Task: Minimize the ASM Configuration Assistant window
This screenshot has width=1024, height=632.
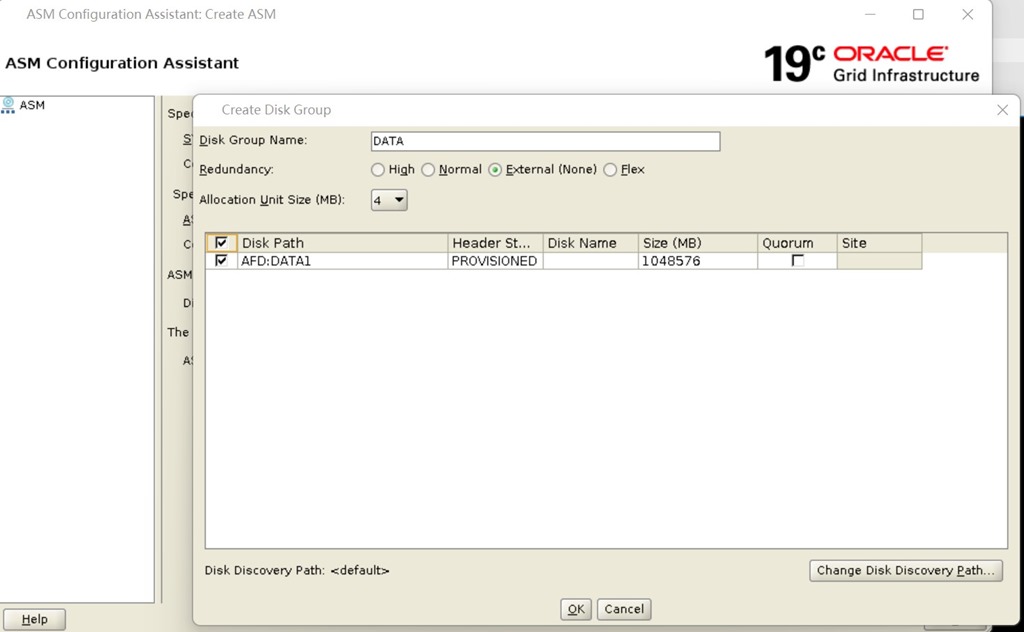Action: (x=870, y=14)
